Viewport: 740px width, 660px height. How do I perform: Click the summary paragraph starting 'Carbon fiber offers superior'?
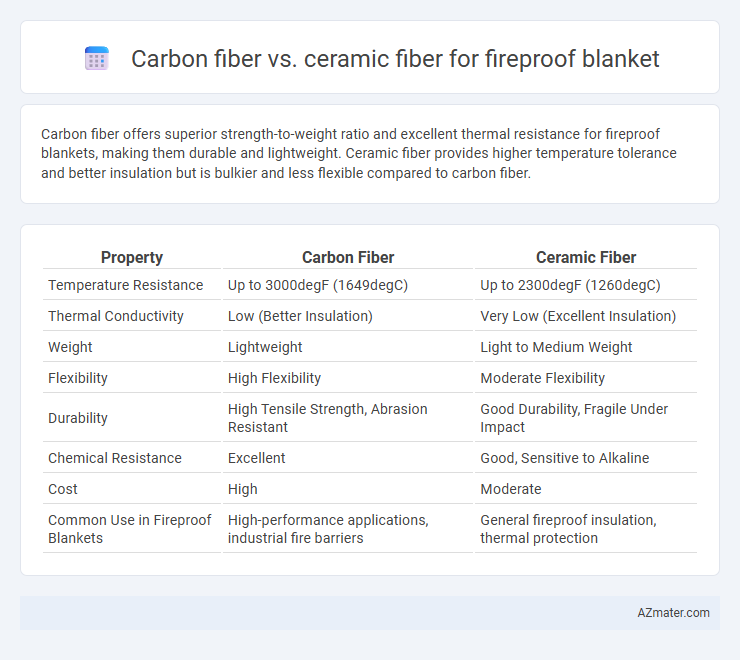(x=359, y=153)
